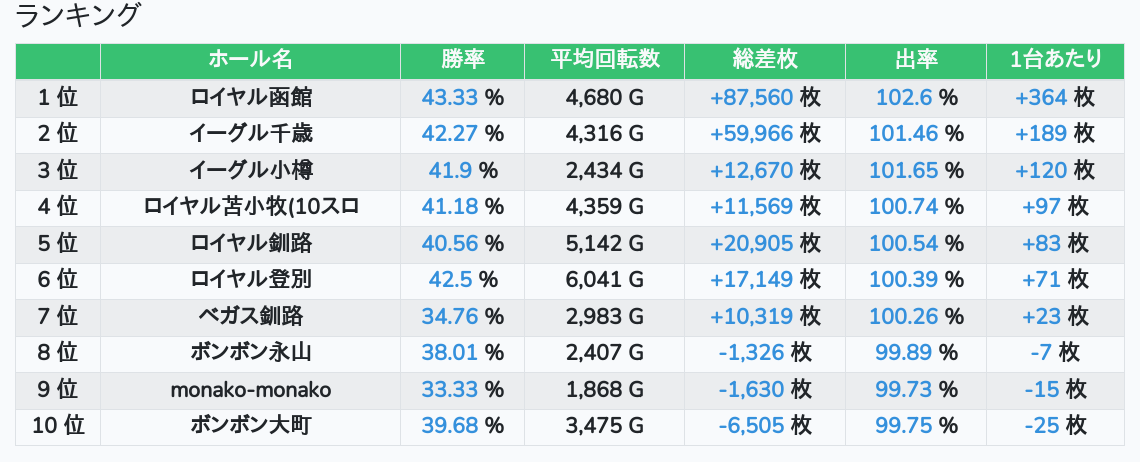The height and width of the screenshot is (462, 1140).
Task: Click the 出率 column header
Action: (x=915, y=60)
